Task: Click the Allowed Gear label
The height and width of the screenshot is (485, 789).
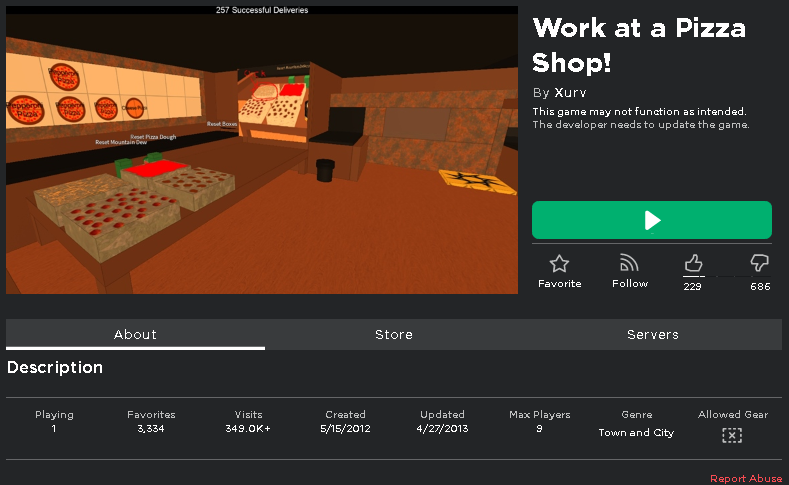Action: click(x=733, y=415)
